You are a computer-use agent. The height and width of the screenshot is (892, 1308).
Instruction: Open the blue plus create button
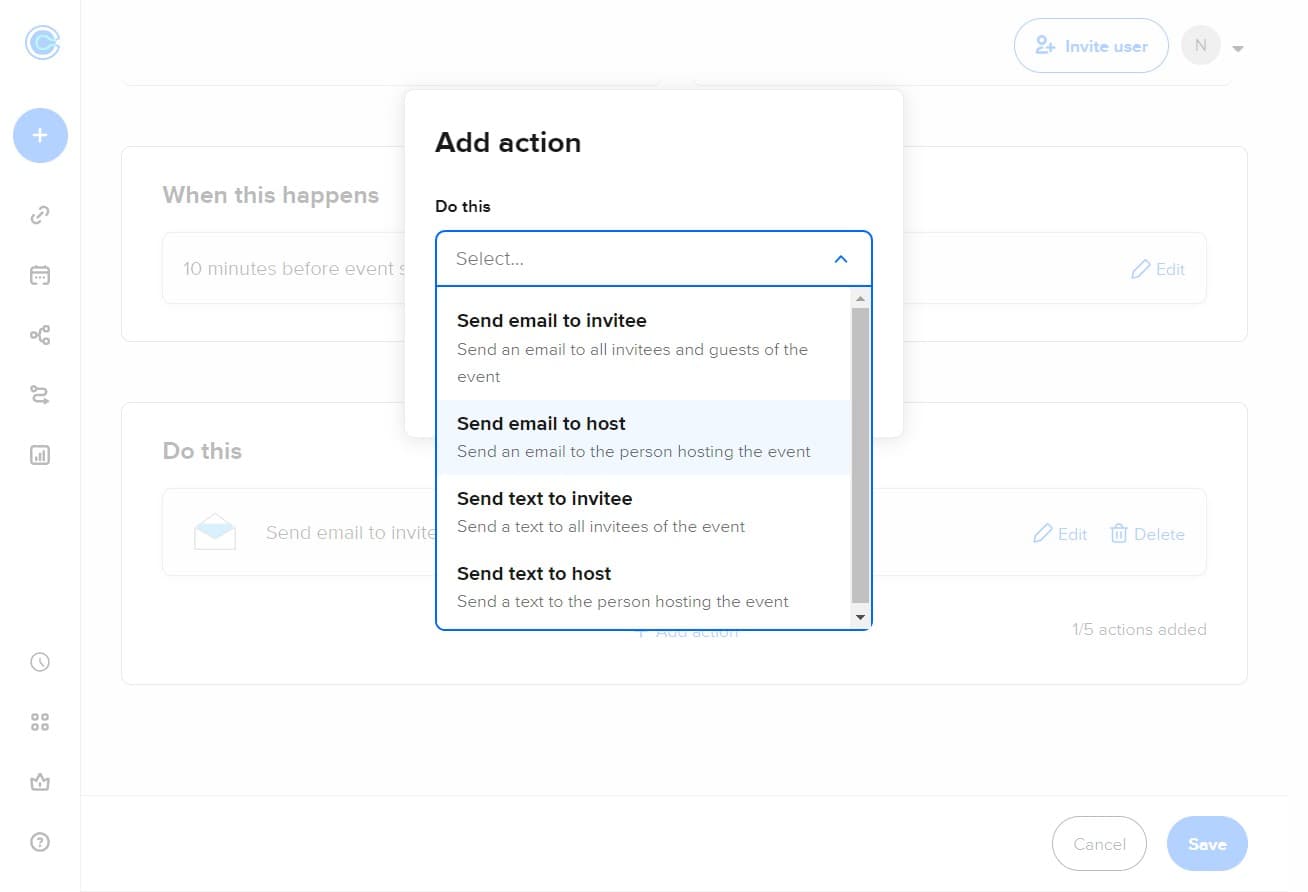tap(39, 134)
